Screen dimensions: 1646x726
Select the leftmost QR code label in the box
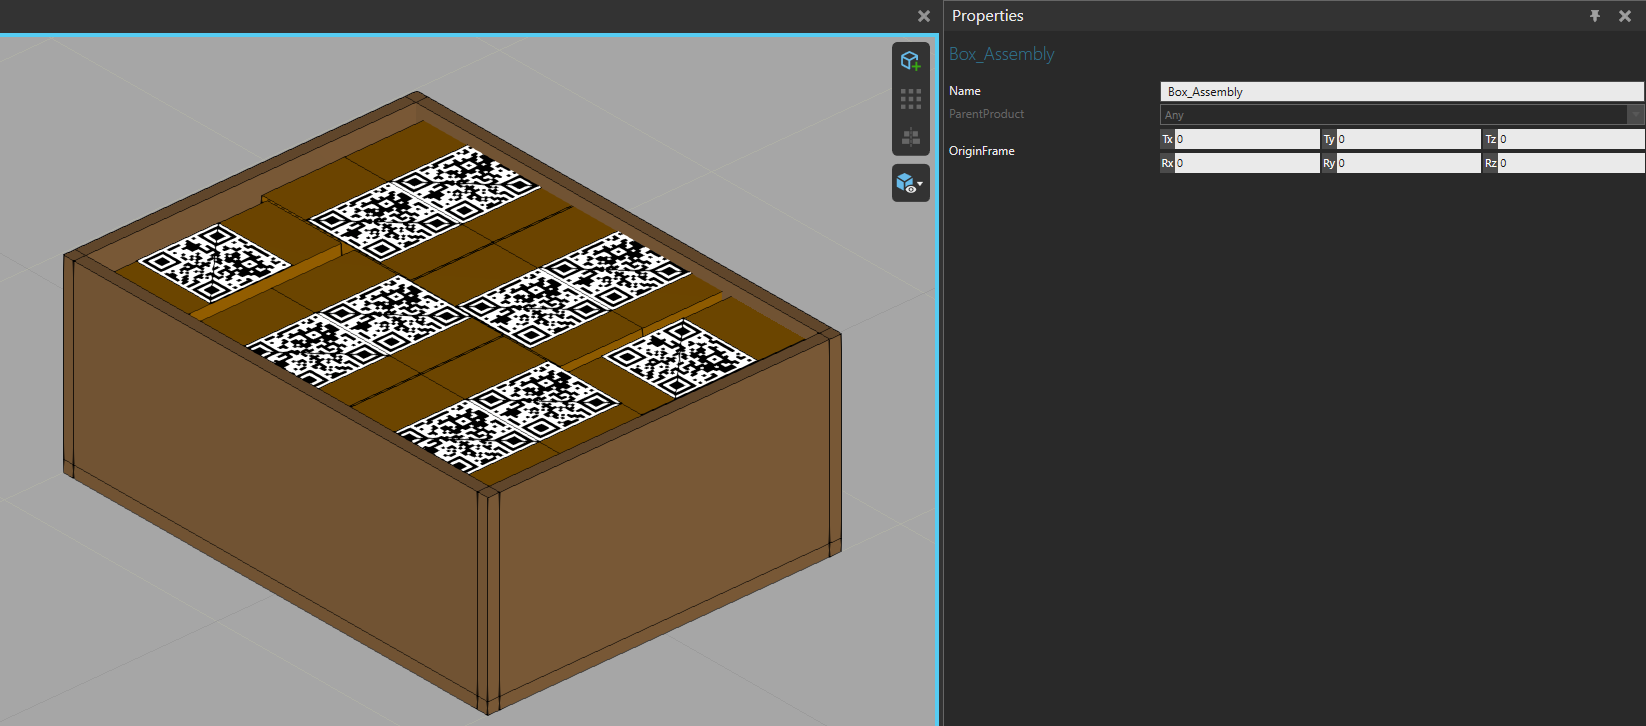[214, 263]
